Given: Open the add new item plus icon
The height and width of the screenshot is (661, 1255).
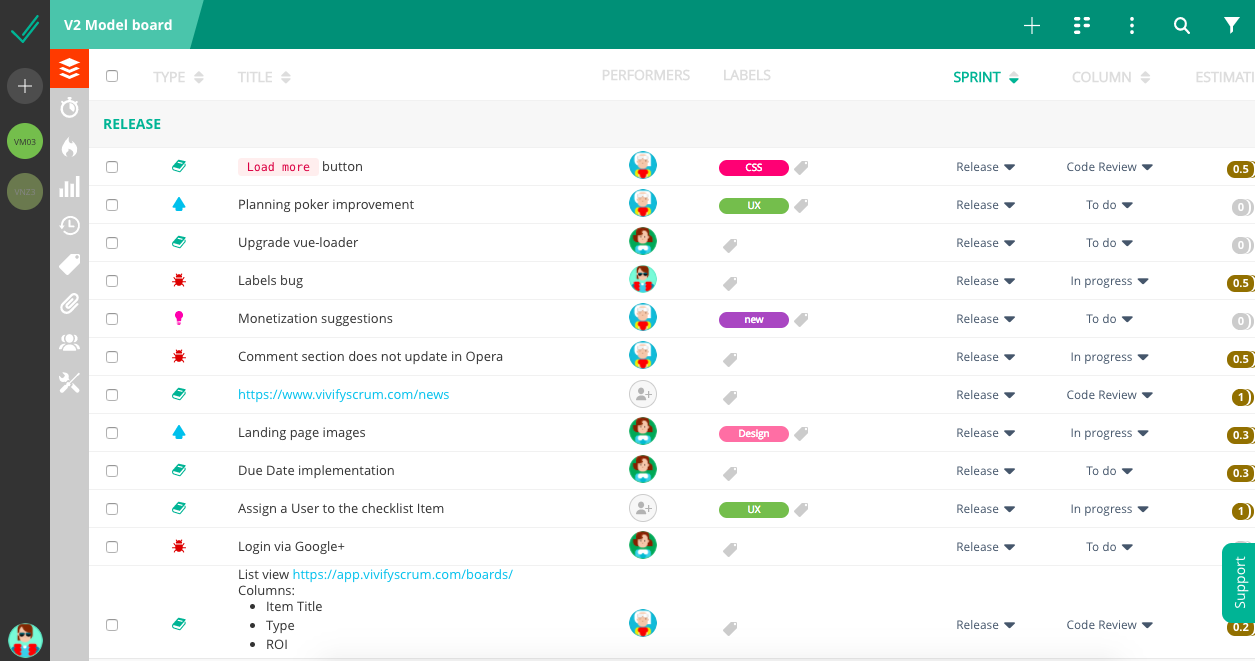Looking at the screenshot, I should (x=1031, y=25).
